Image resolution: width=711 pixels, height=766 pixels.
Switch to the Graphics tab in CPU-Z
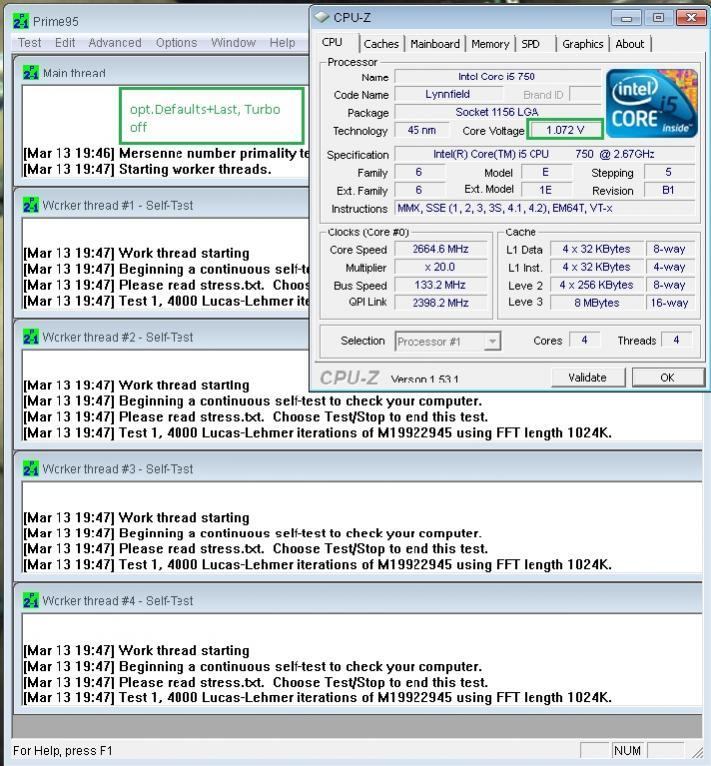pos(582,44)
